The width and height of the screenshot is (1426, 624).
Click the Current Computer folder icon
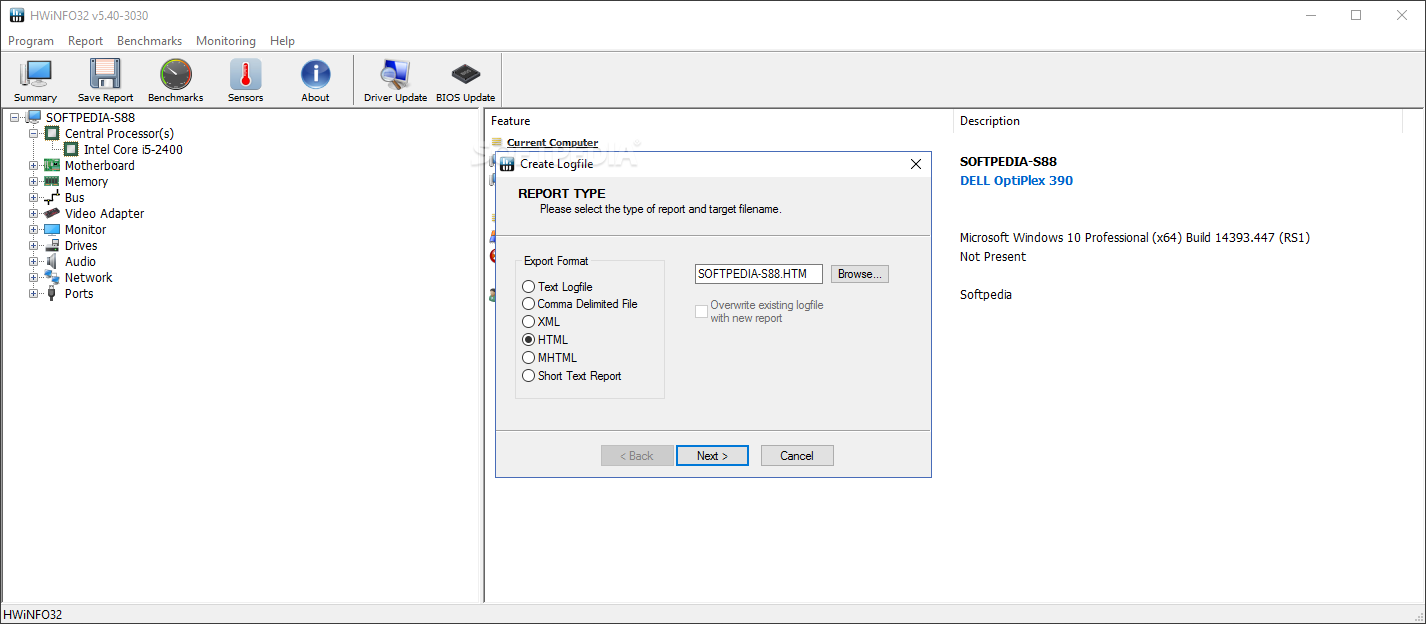497,143
